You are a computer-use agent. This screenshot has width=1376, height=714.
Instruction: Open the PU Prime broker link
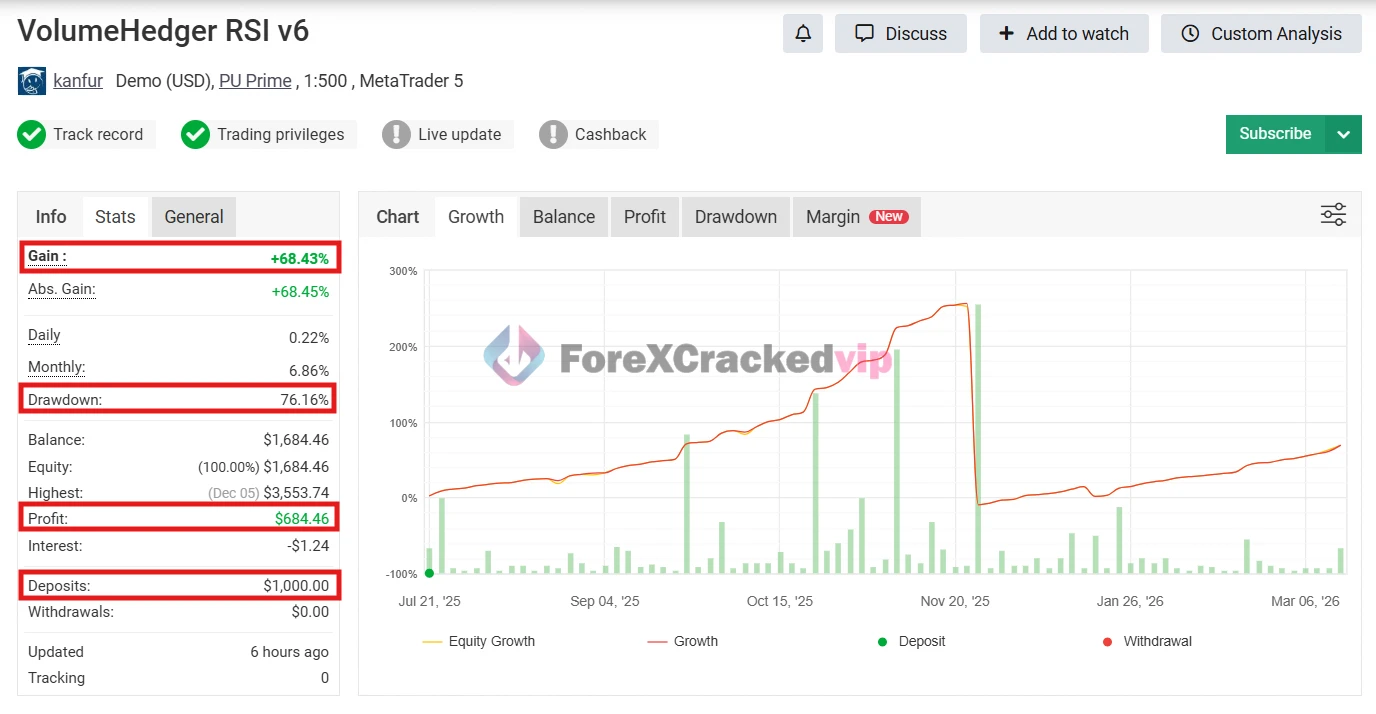(255, 81)
